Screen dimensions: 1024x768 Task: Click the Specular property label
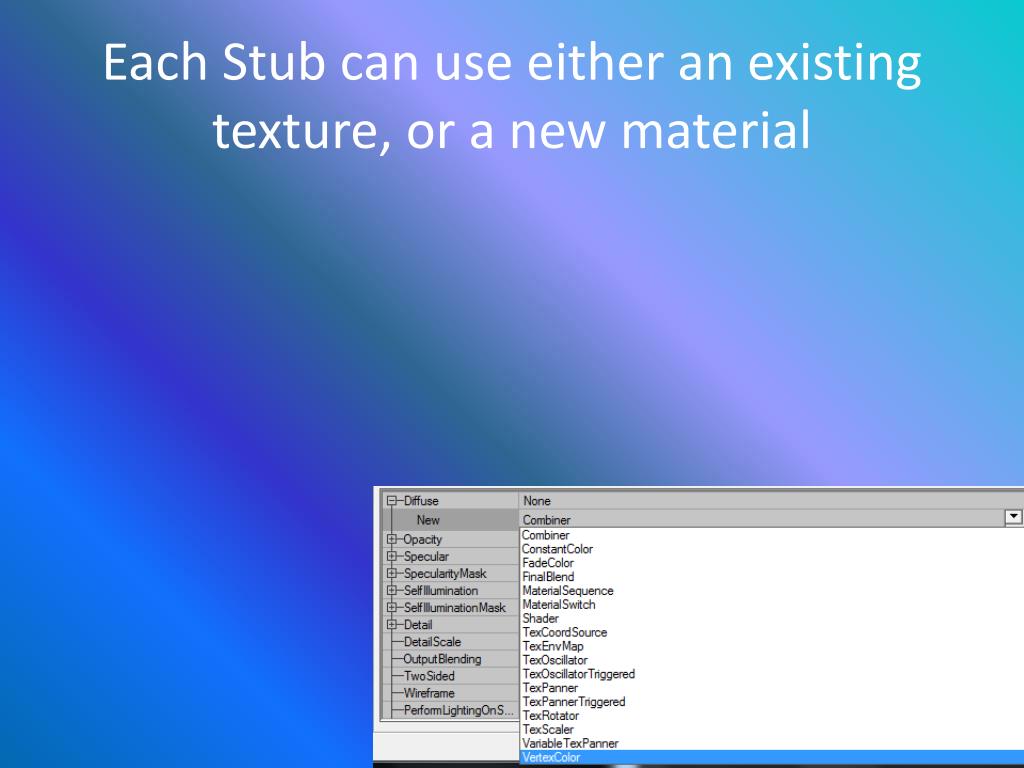click(426, 556)
